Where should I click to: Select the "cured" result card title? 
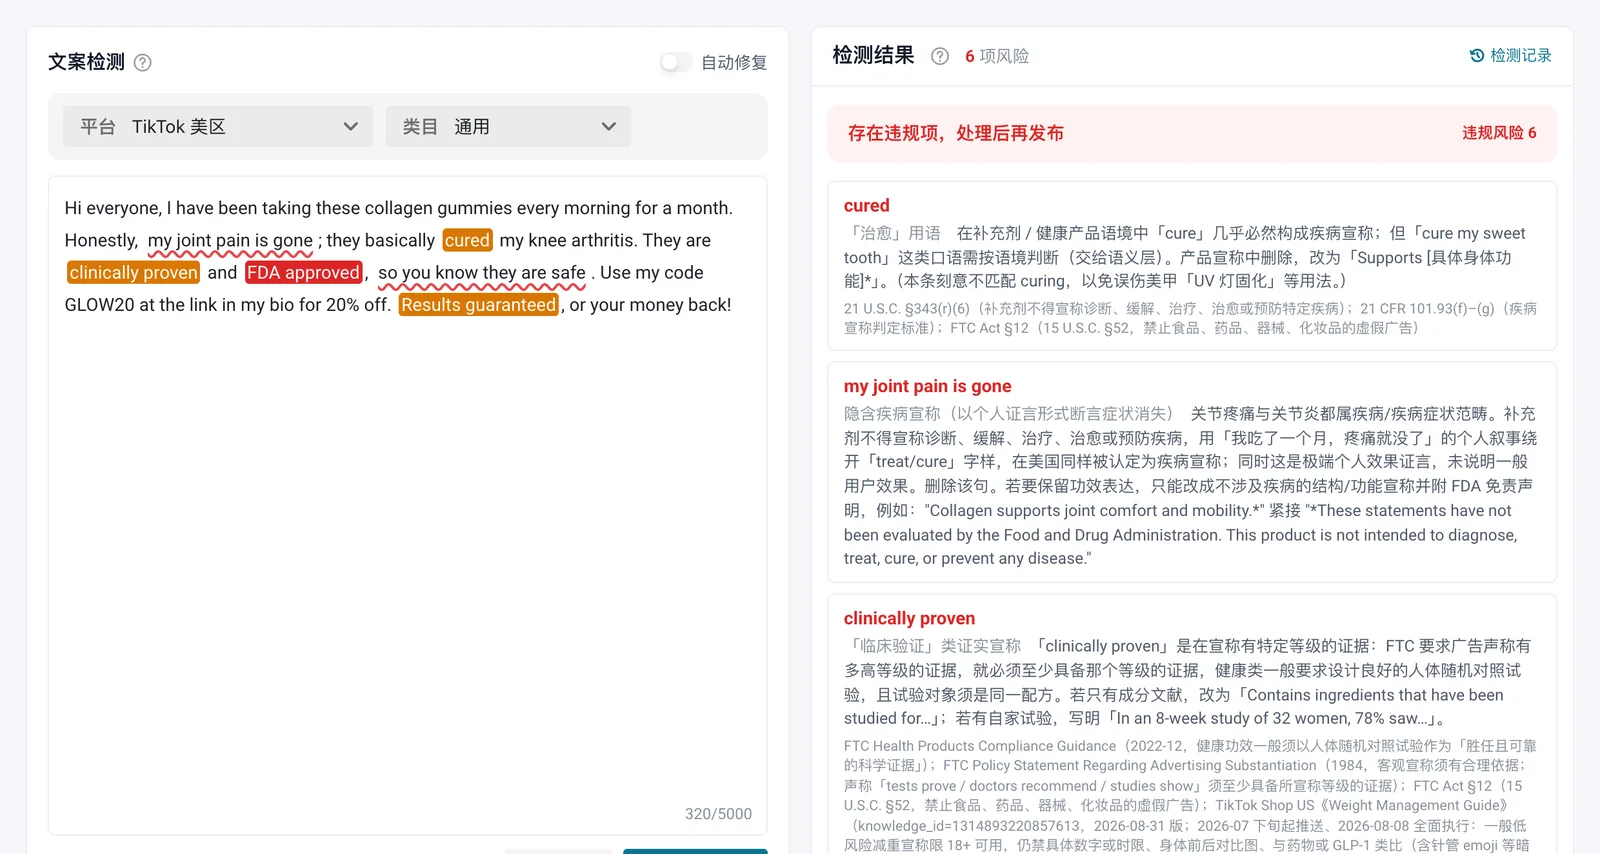coord(866,206)
